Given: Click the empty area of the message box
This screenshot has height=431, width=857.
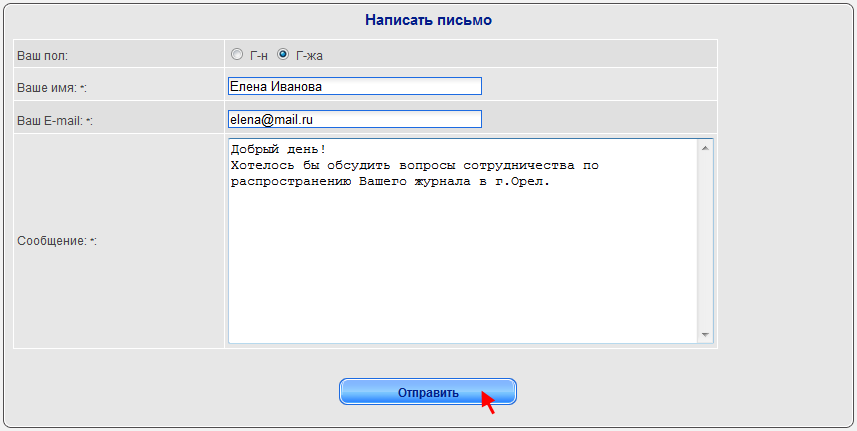Looking at the screenshot, I should point(462,262).
